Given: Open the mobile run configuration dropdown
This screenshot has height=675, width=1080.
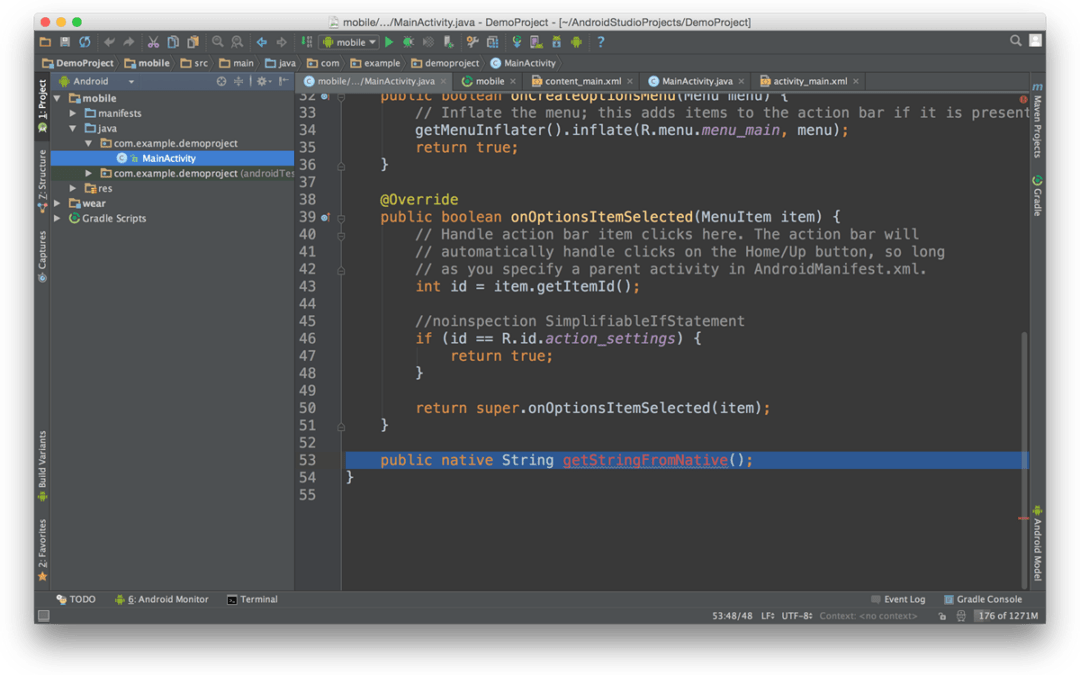Looking at the screenshot, I should [x=350, y=42].
